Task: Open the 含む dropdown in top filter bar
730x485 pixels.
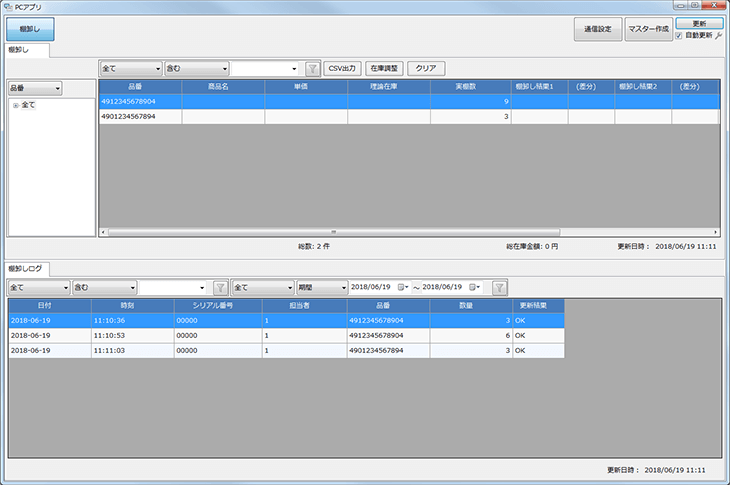Action: pyautogui.click(x=196, y=69)
